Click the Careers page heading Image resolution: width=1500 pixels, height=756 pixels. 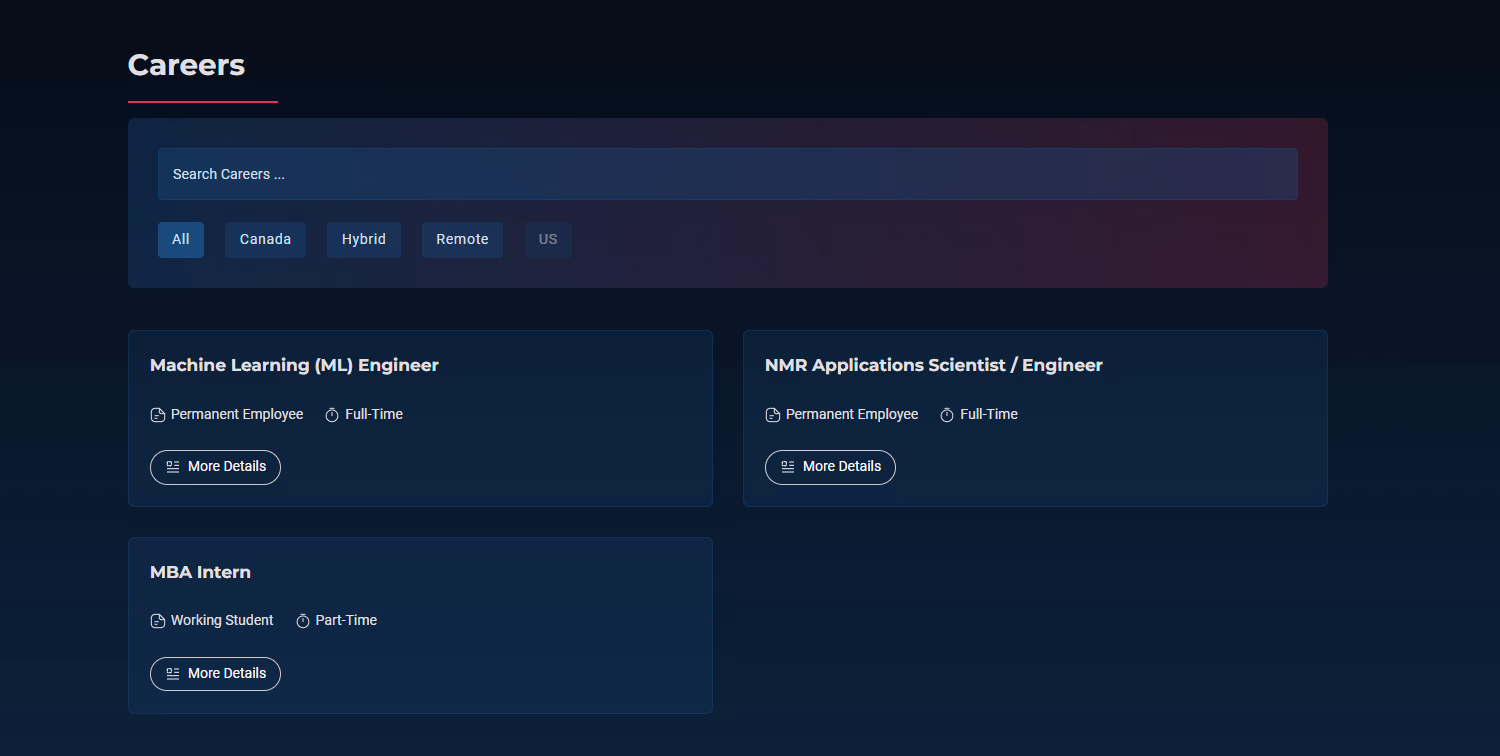coord(187,65)
